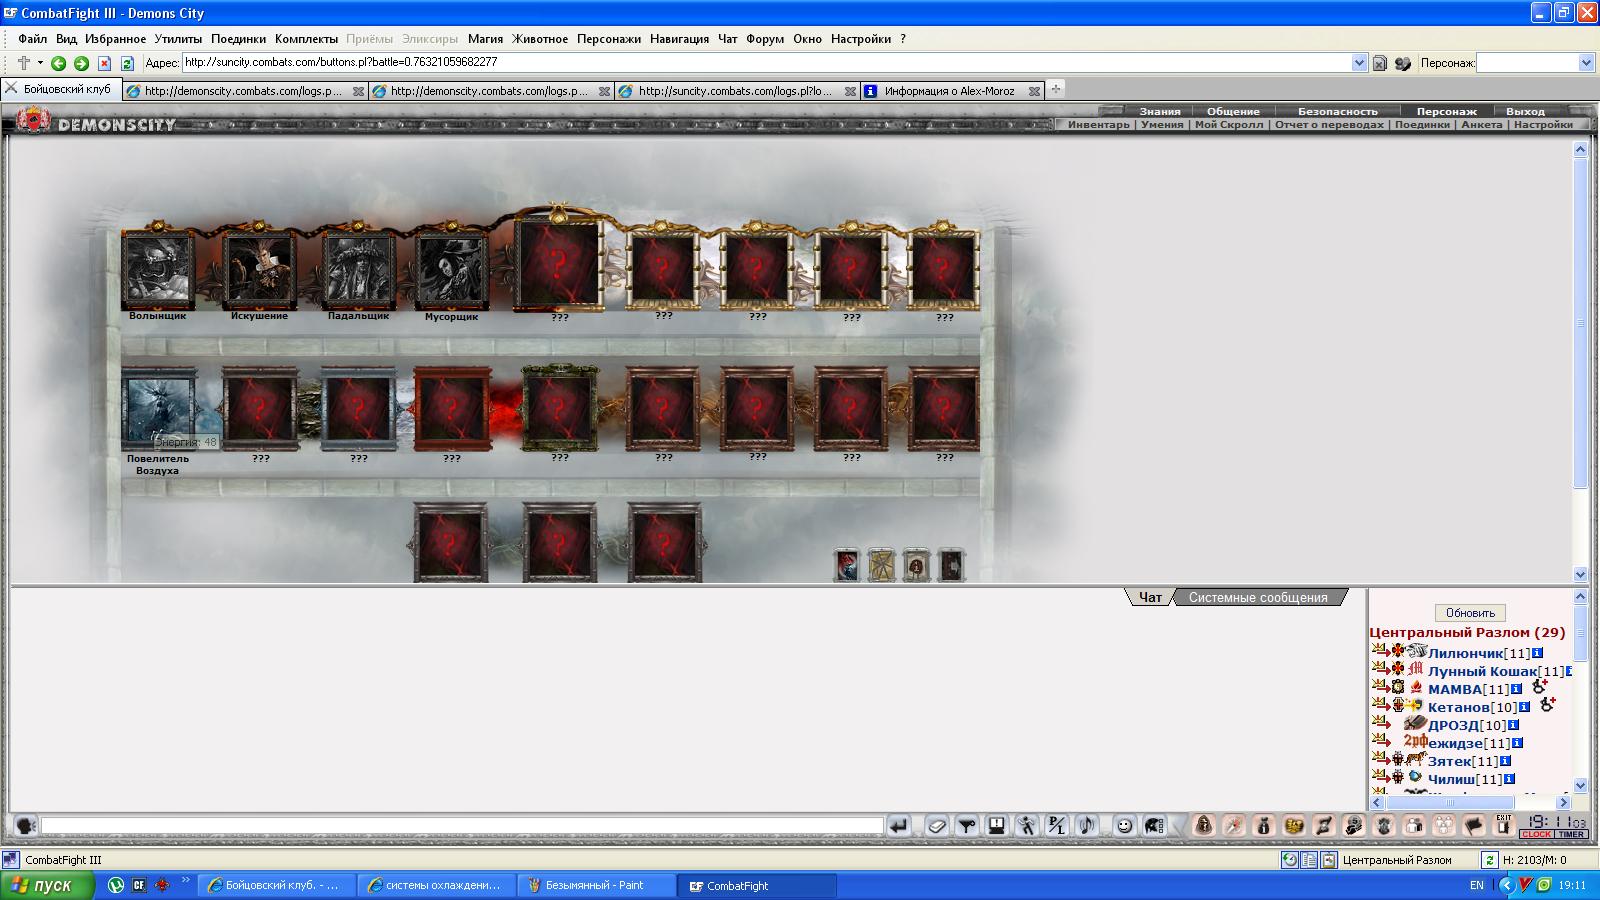The image size is (1600, 900).
Task: Switch to Информация о Alex-Moroz tab
Action: (x=950, y=91)
